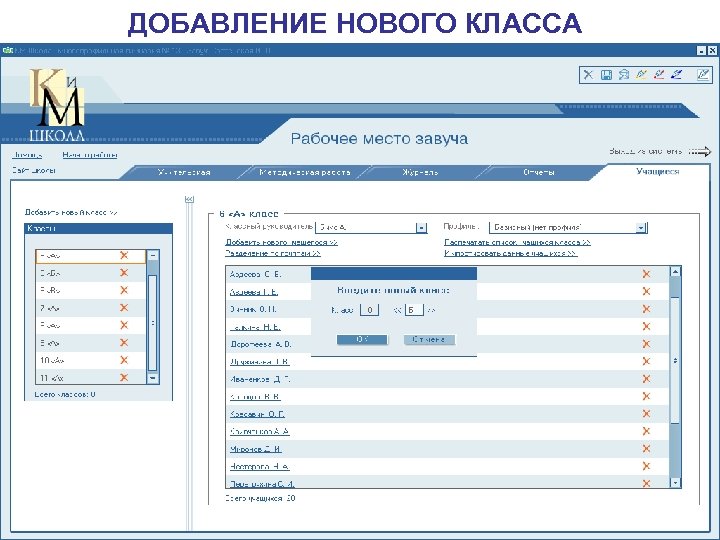Select the yellow pen toolbar icon

point(641,74)
